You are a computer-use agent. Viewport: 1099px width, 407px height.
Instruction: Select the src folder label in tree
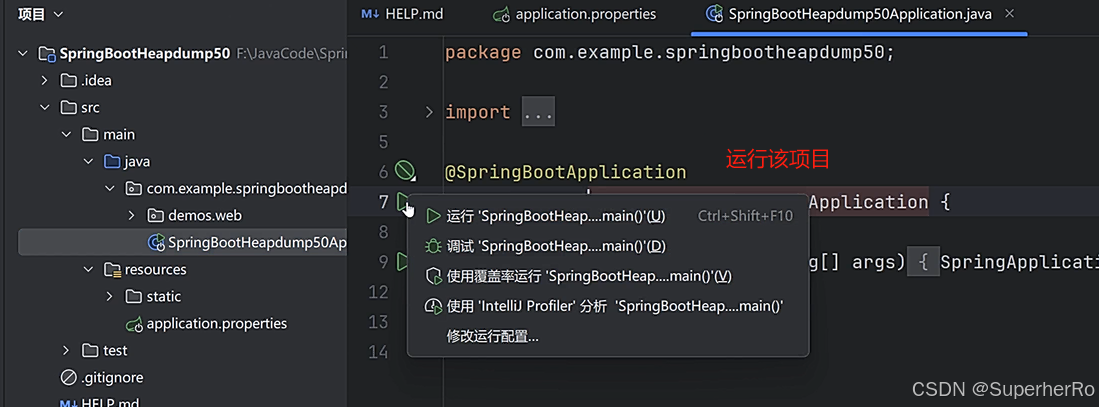click(90, 108)
